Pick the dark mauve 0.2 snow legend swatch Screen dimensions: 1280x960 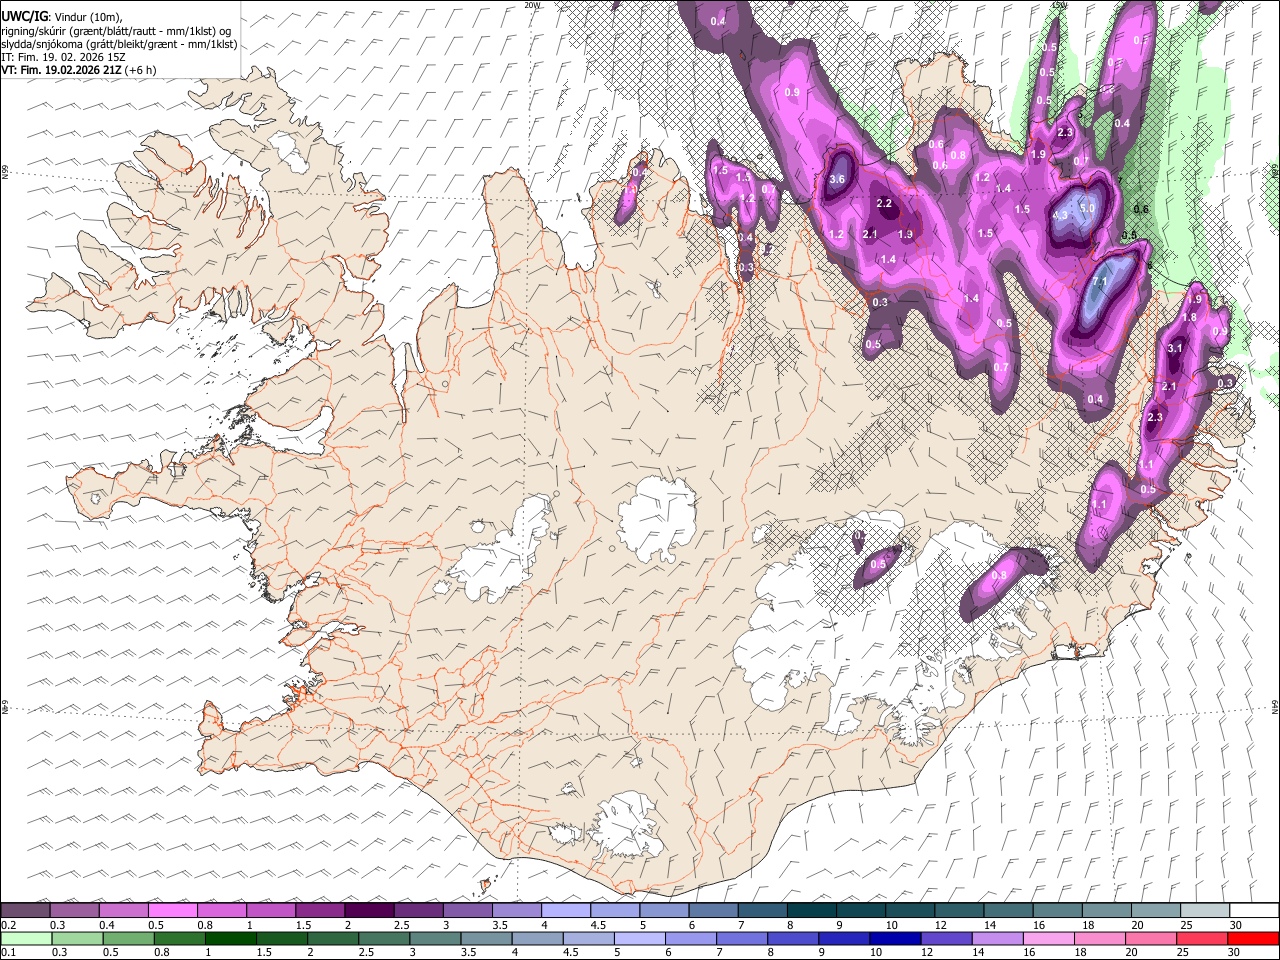point(25,910)
